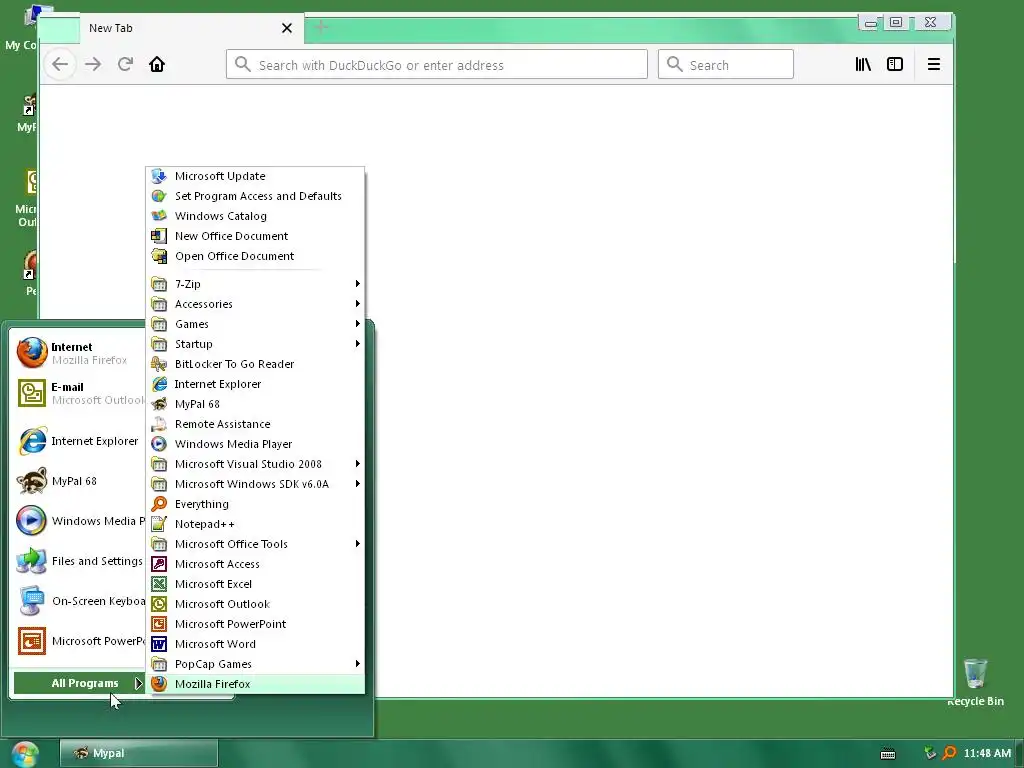Launch MyPal 68 from programs list

pyautogui.click(x=255, y=404)
